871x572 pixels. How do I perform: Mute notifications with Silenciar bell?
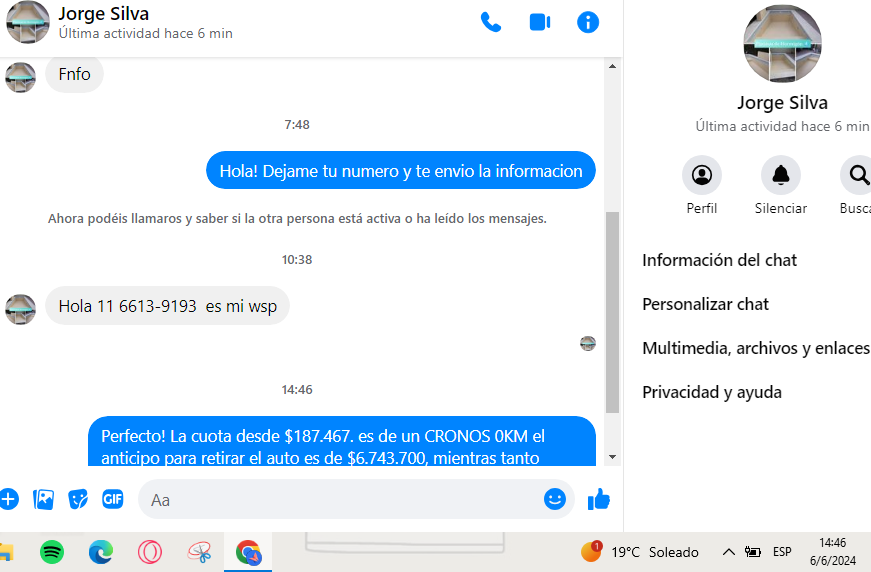(x=780, y=175)
